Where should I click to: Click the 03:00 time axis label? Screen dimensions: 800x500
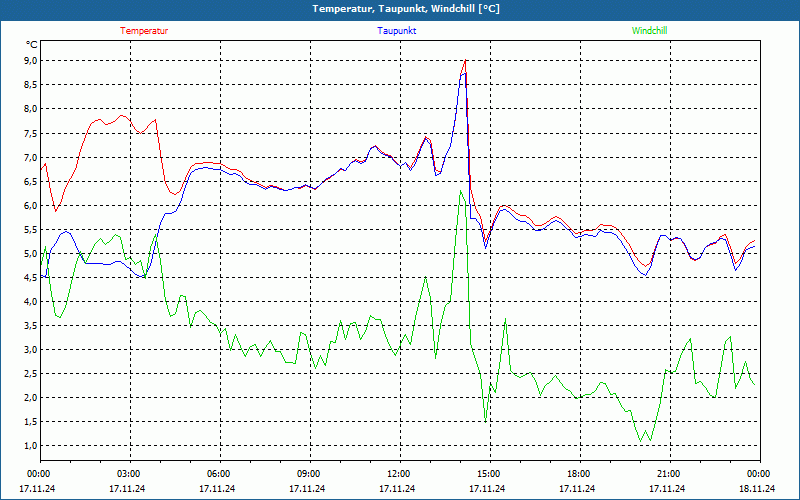tap(127, 474)
